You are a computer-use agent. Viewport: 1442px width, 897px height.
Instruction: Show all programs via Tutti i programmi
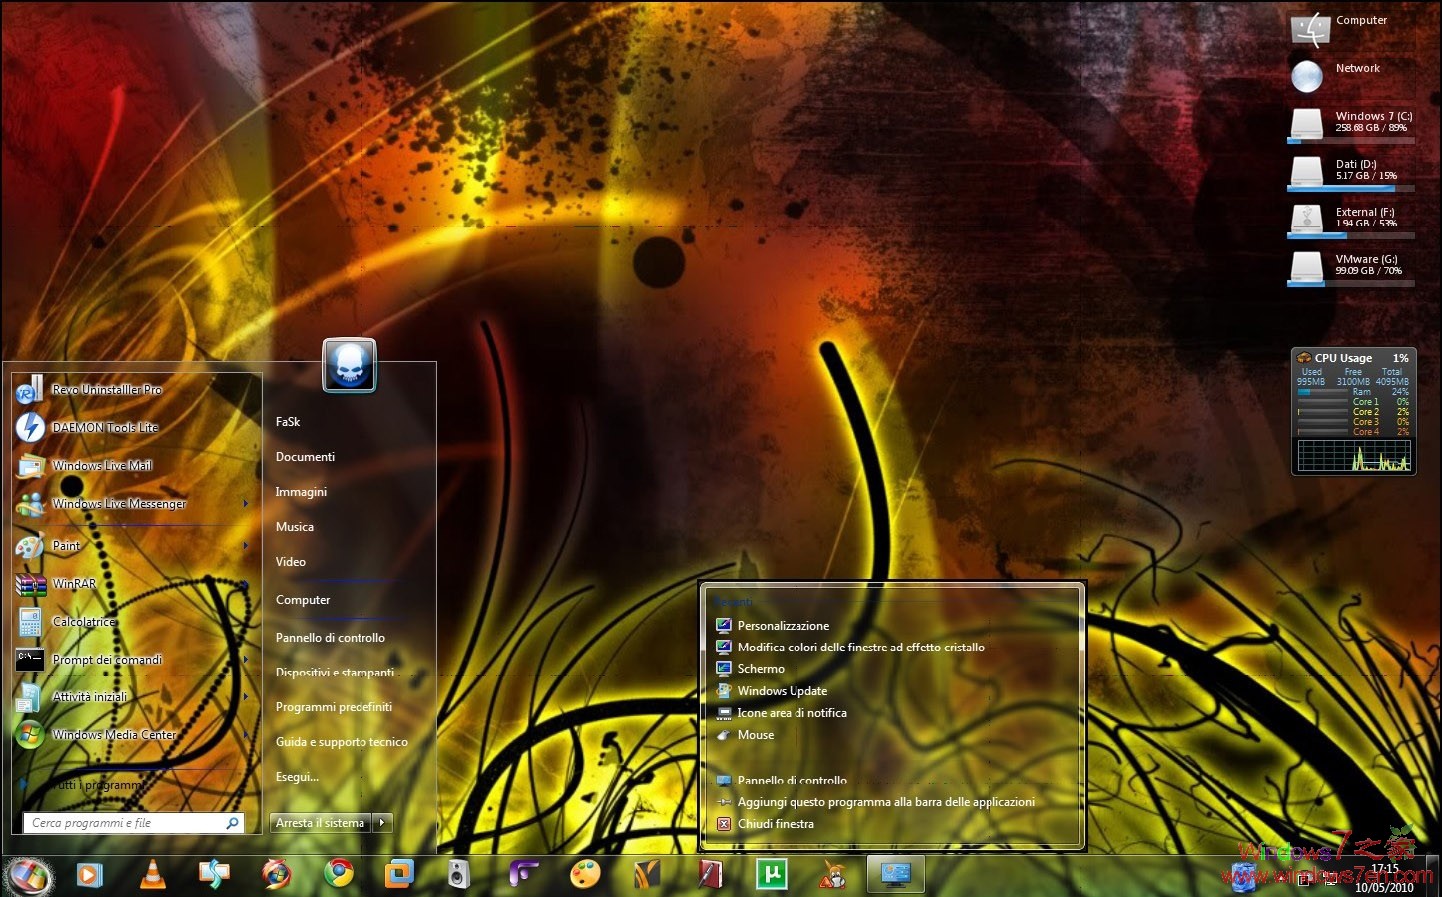tap(98, 785)
